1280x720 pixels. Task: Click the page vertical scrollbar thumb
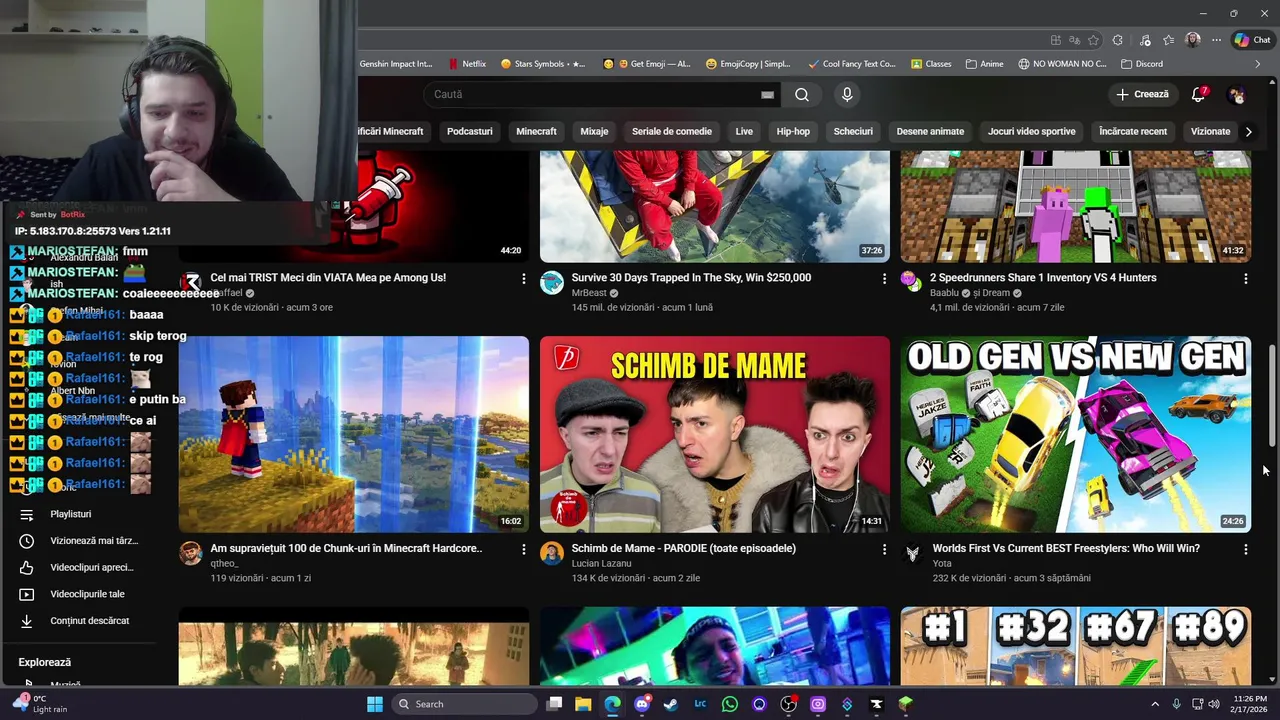pos(1272,396)
